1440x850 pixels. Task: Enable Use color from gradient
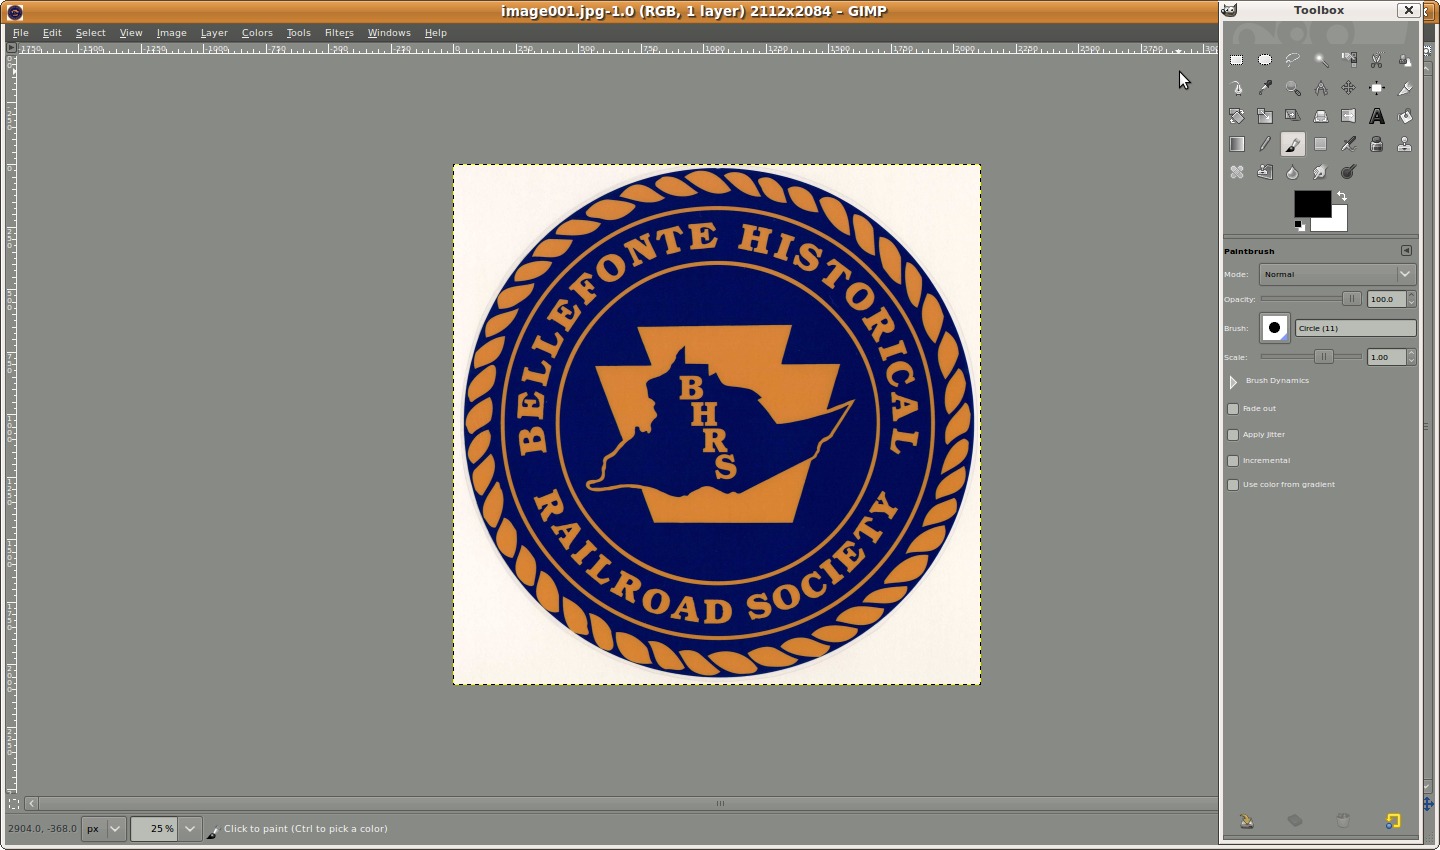point(1233,485)
